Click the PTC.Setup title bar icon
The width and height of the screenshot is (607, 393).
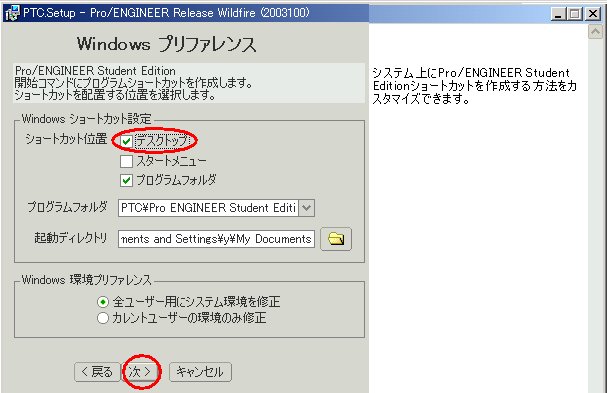point(12,13)
